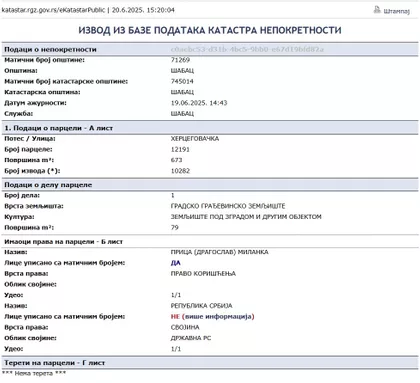Click the page title ИЗВОД ИЗ БАЗЕ ПОДАТАКА

coord(210,30)
